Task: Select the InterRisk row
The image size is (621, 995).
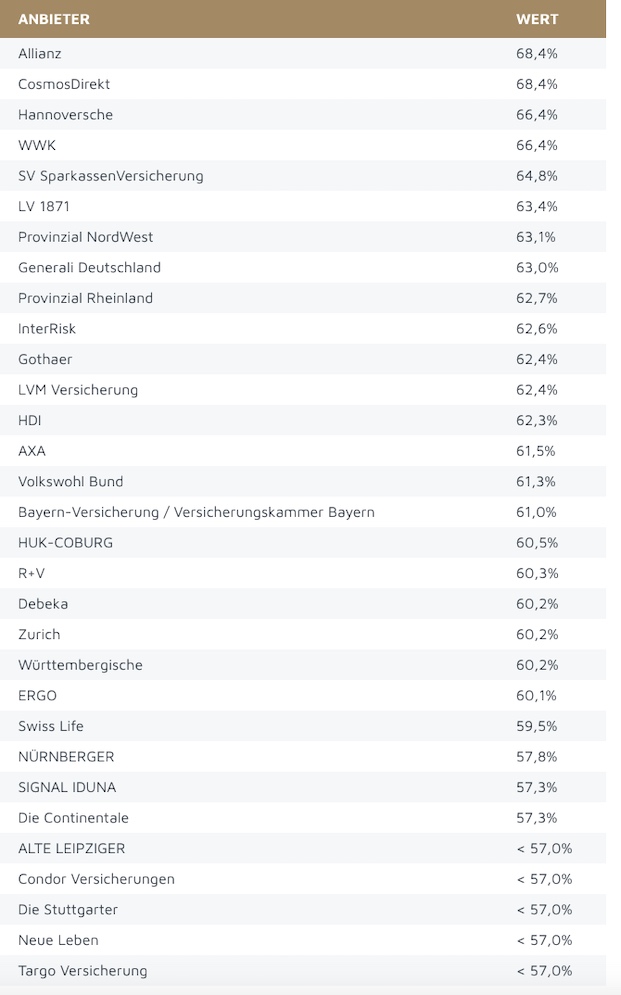Action: (x=47, y=329)
